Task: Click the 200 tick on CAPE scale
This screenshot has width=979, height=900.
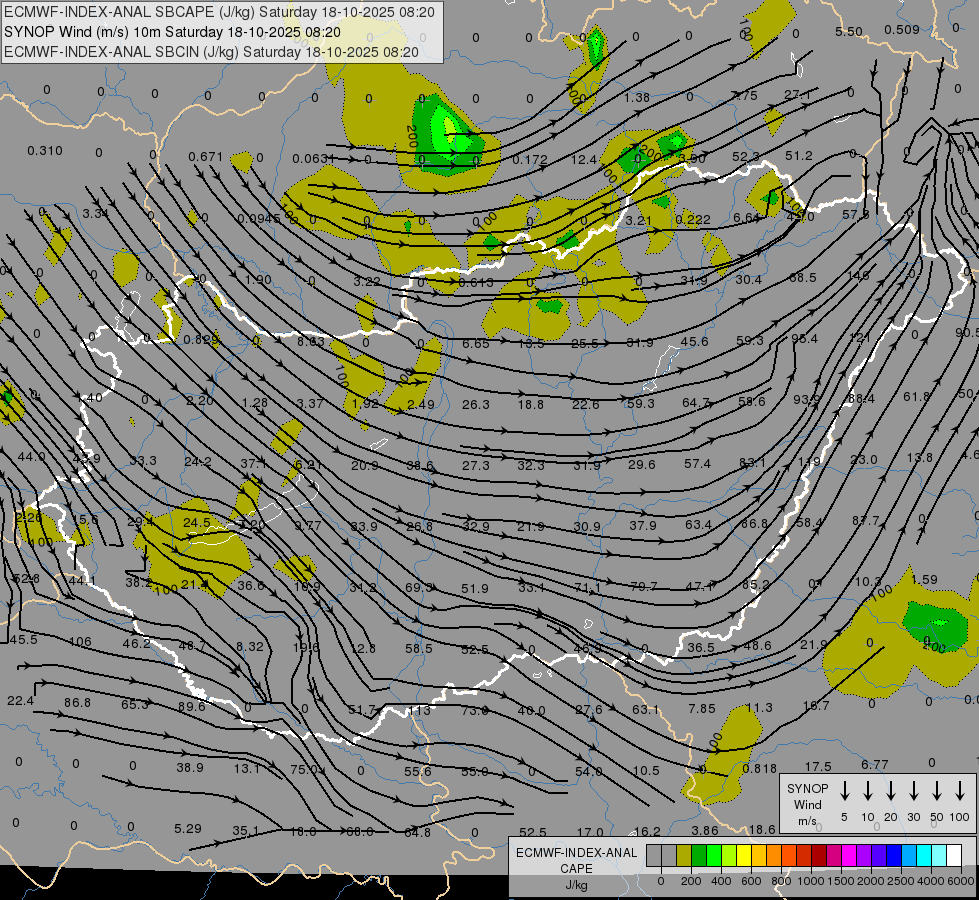Action: click(x=691, y=881)
